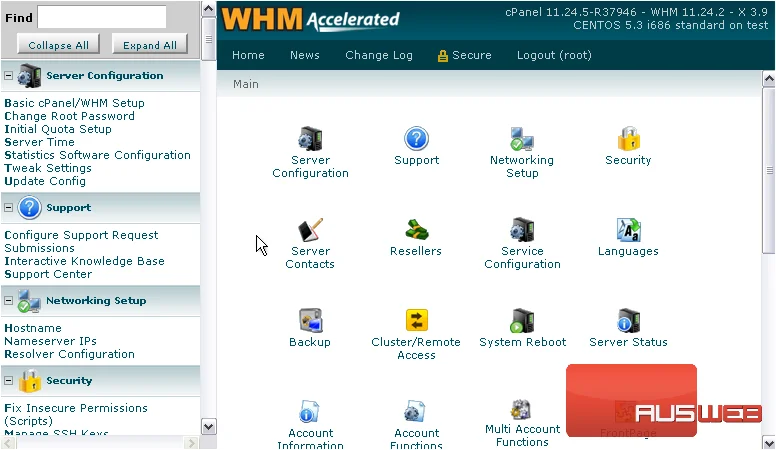This screenshot has height=450, width=776.
Task: Open News in the top navigation
Action: click(304, 55)
